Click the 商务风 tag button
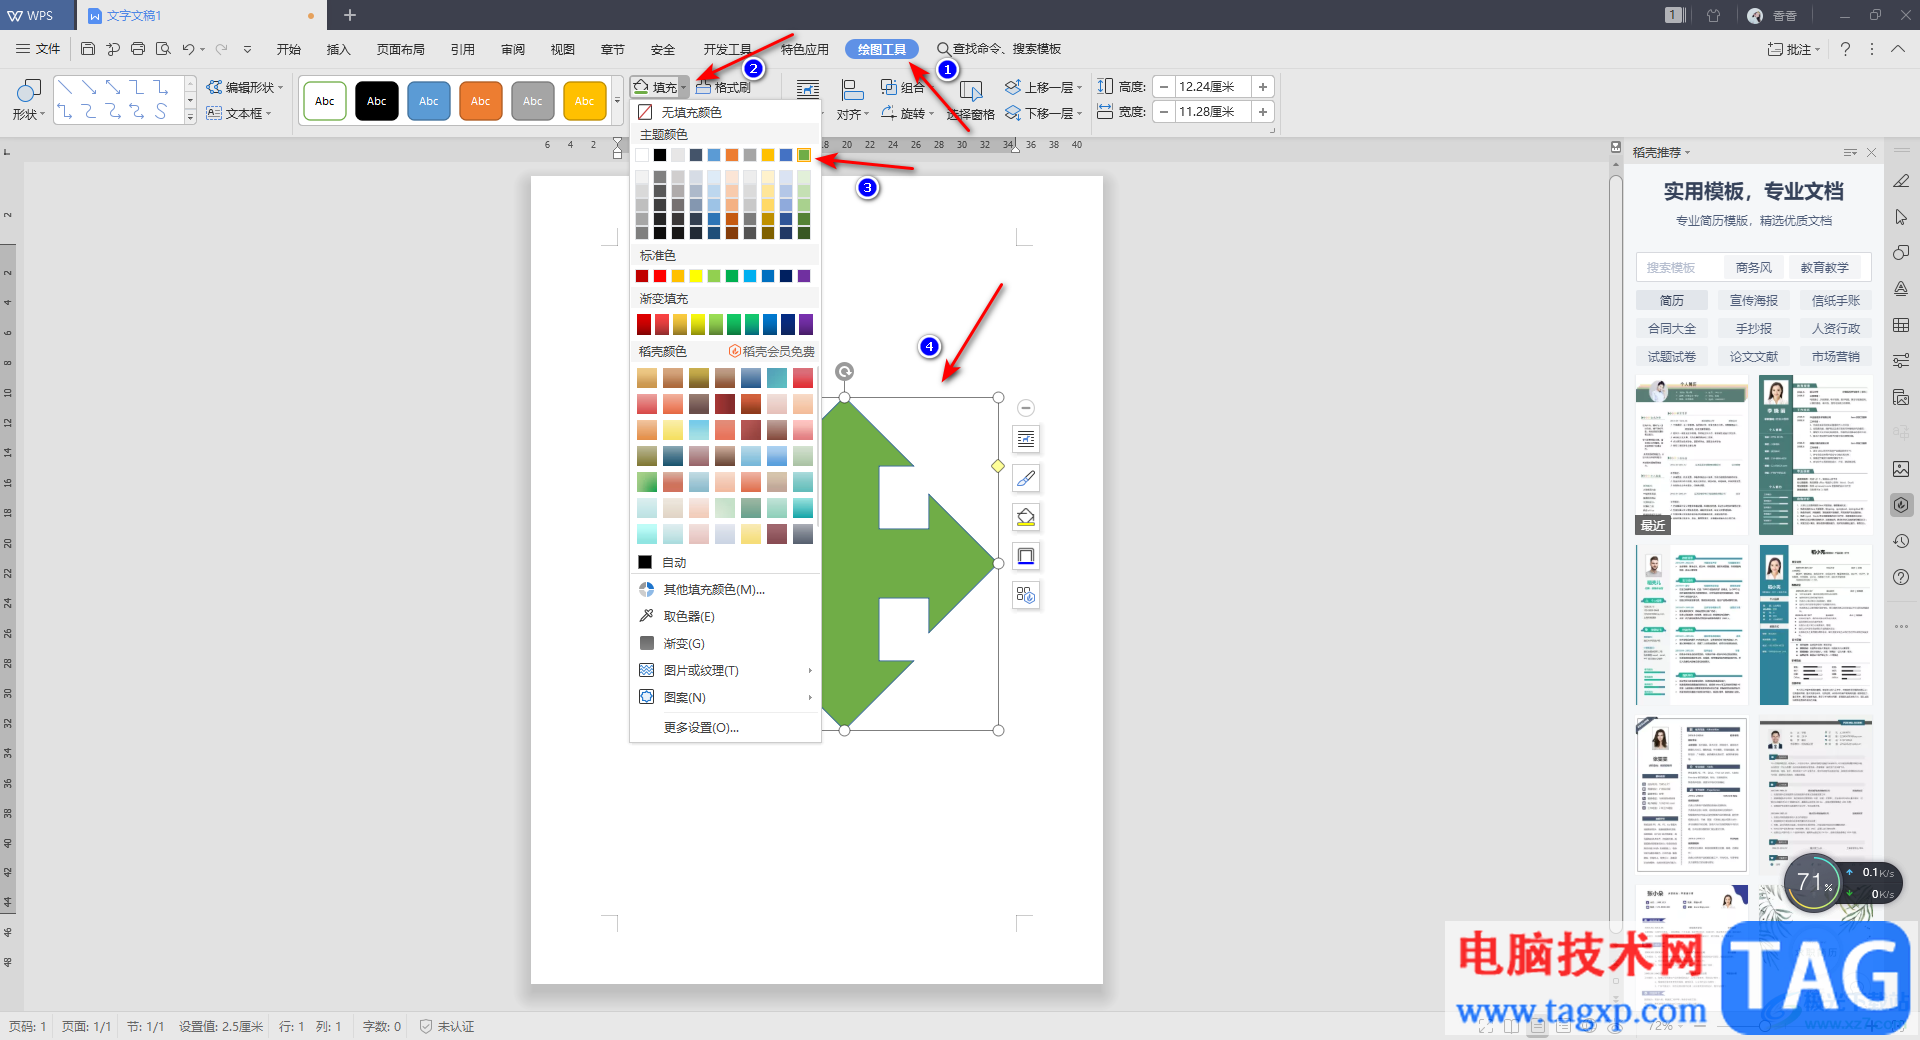 point(1754,267)
